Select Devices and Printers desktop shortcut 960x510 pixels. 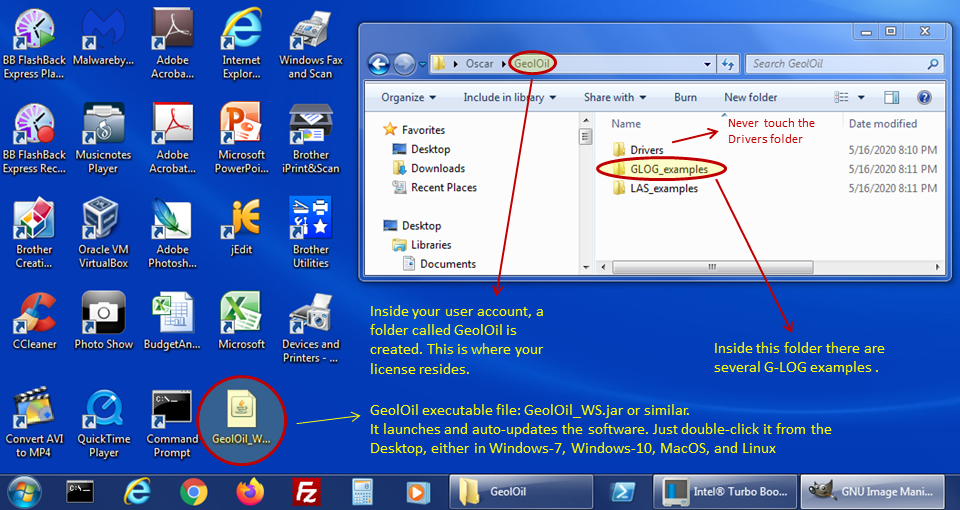click(x=310, y=328)
